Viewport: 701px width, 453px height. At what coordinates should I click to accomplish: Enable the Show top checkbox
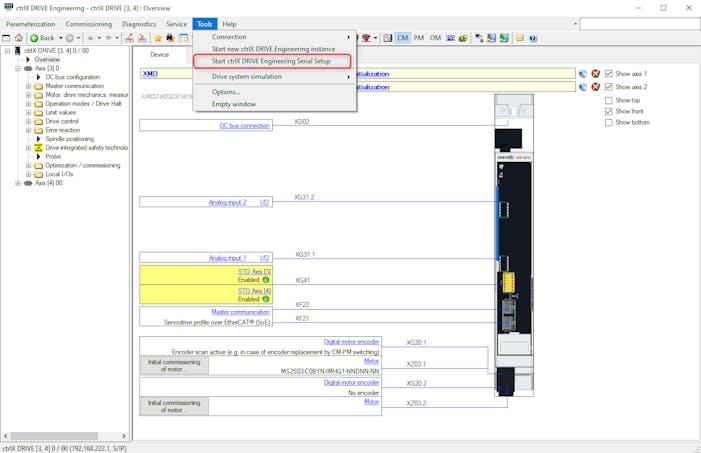[609, 100]
